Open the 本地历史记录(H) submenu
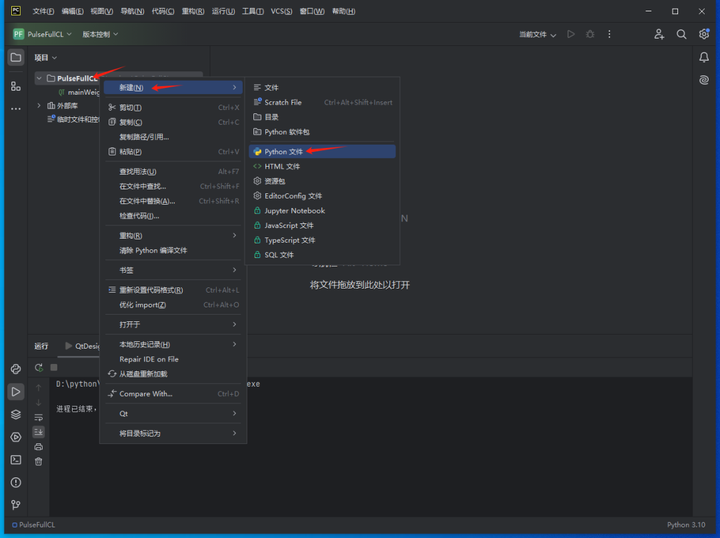The width and height of the screenshot is (720, 538). click(173, 344)
